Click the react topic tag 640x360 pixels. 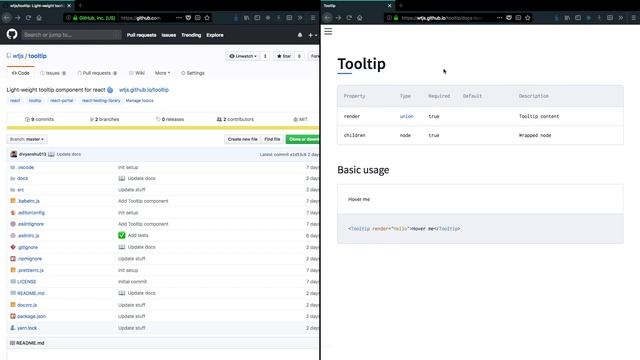point(15,100)
